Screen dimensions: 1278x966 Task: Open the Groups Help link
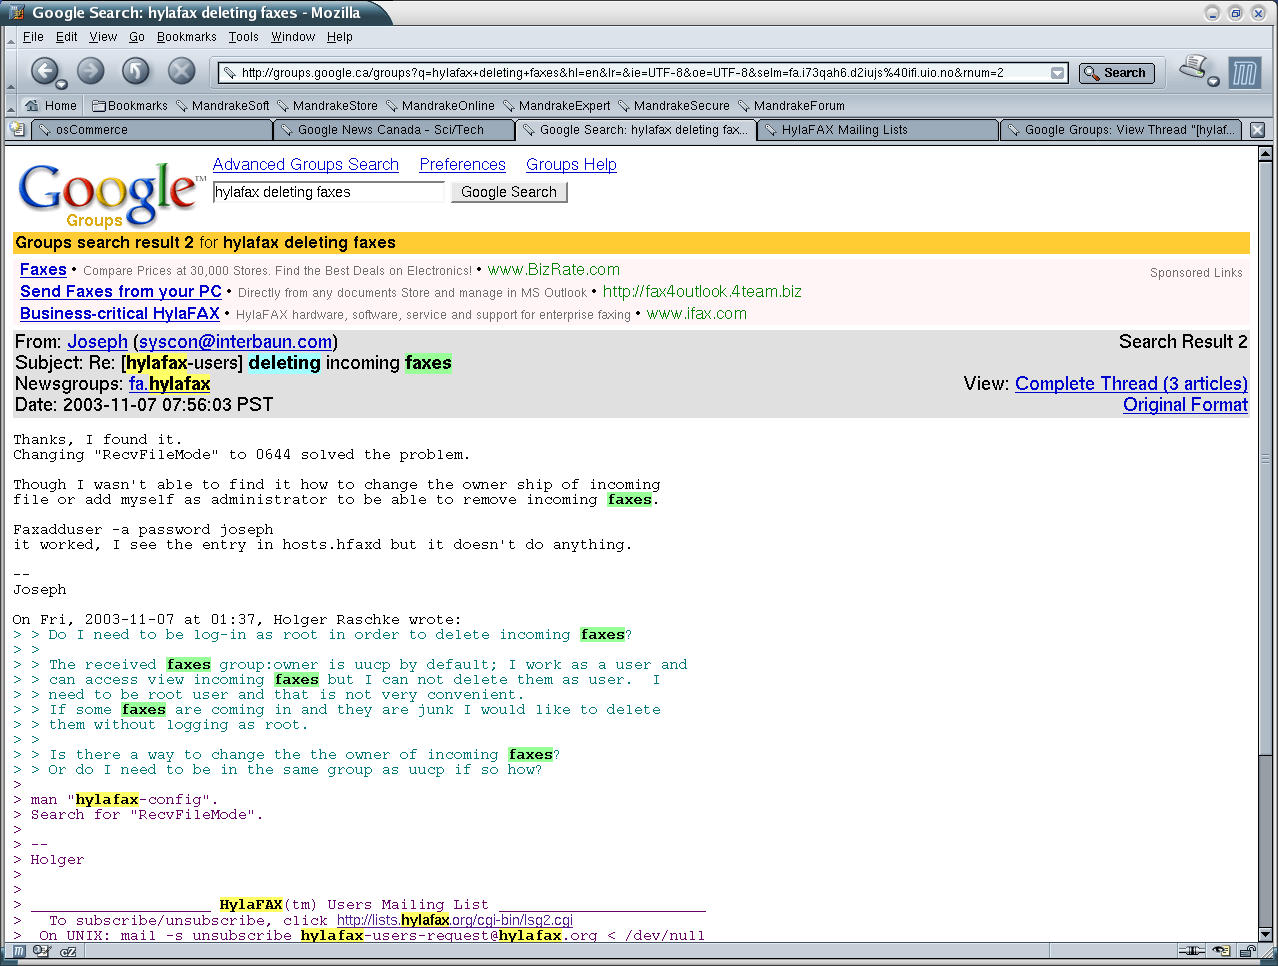click(x=572, y=165)
